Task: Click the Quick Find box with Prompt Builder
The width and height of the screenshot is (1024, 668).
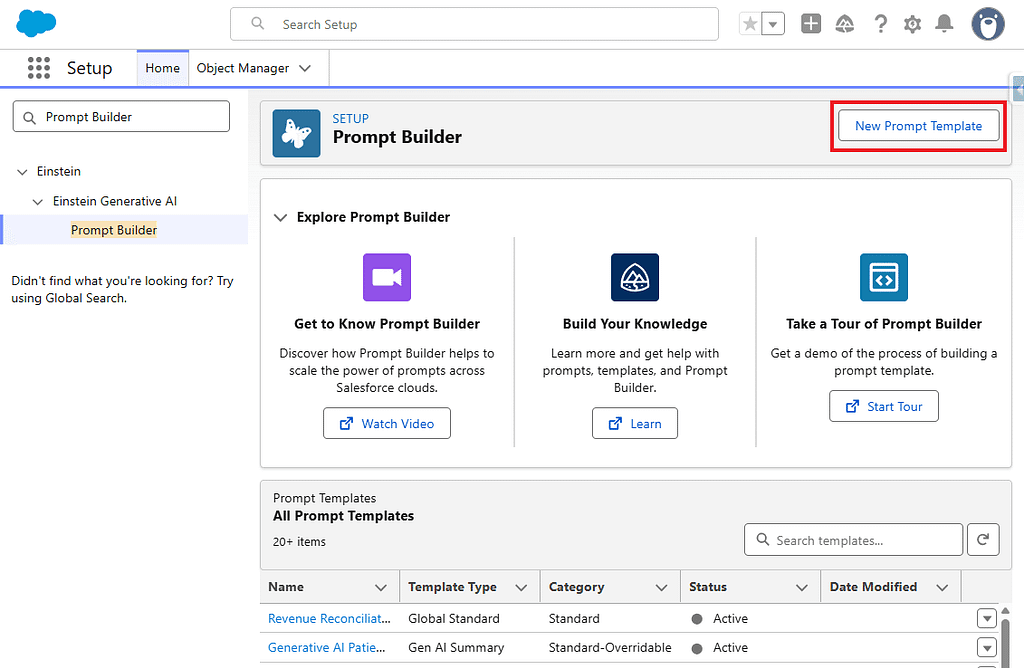Action: click(121, 116)
